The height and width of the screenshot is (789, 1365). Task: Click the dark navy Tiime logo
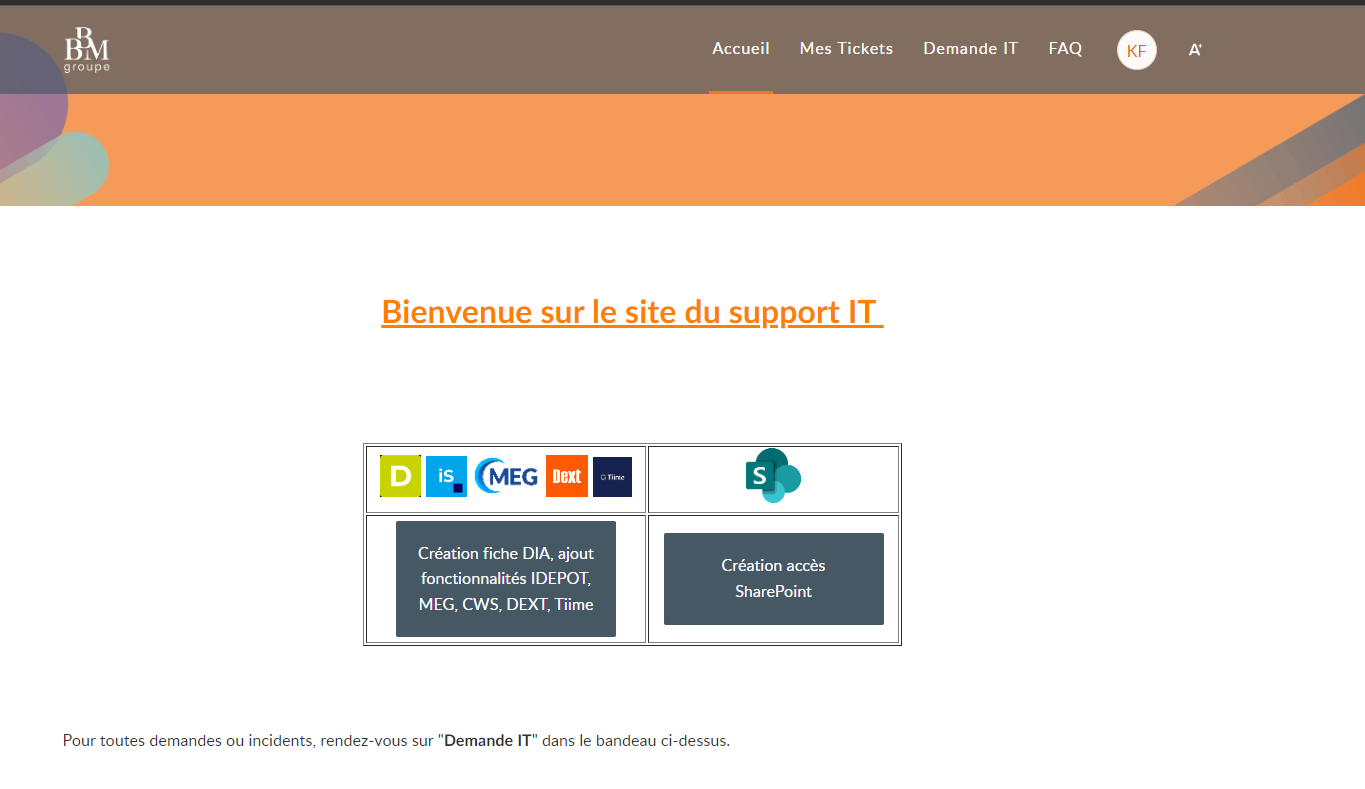[x=612, y=477]
